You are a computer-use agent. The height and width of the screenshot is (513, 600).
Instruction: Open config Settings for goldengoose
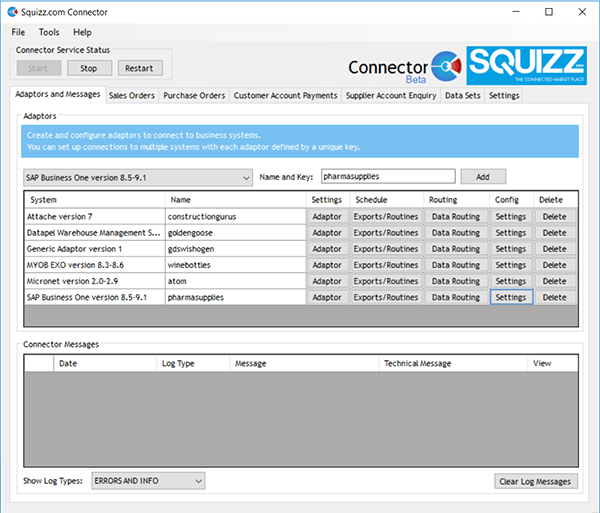(511, 233)
